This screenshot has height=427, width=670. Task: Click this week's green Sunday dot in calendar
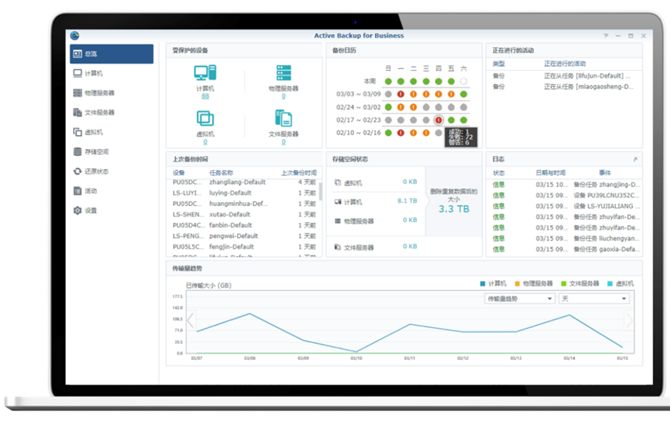pyautogui.click(x=388, y=81)
